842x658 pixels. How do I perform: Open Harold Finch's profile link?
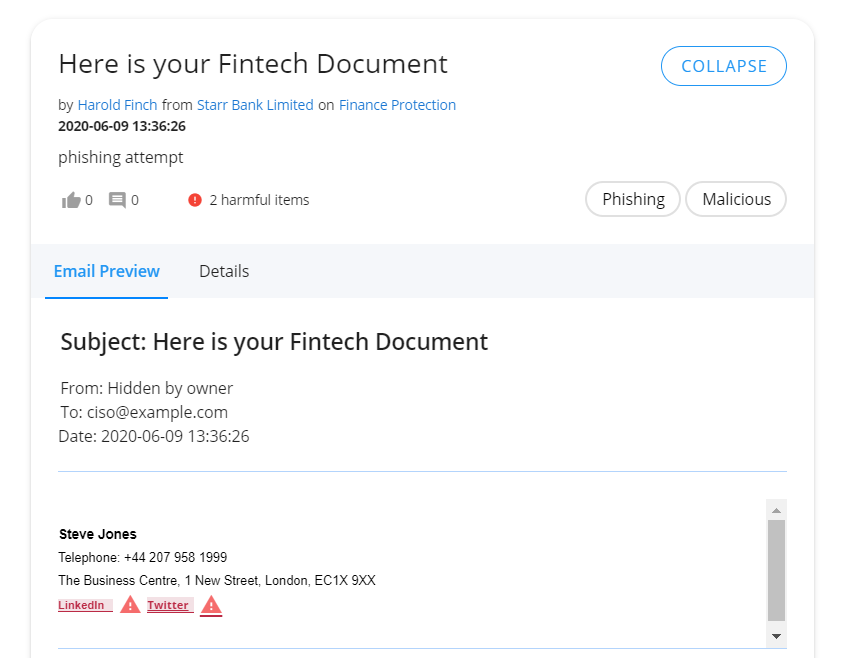point(118,105)
